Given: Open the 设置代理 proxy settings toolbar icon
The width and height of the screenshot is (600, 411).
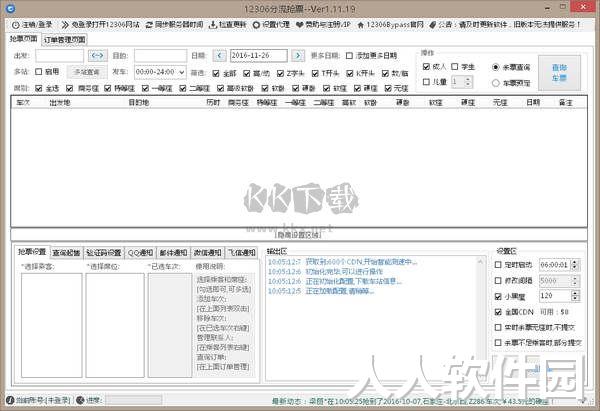Looking at the screenshot, I should point(256,25).
